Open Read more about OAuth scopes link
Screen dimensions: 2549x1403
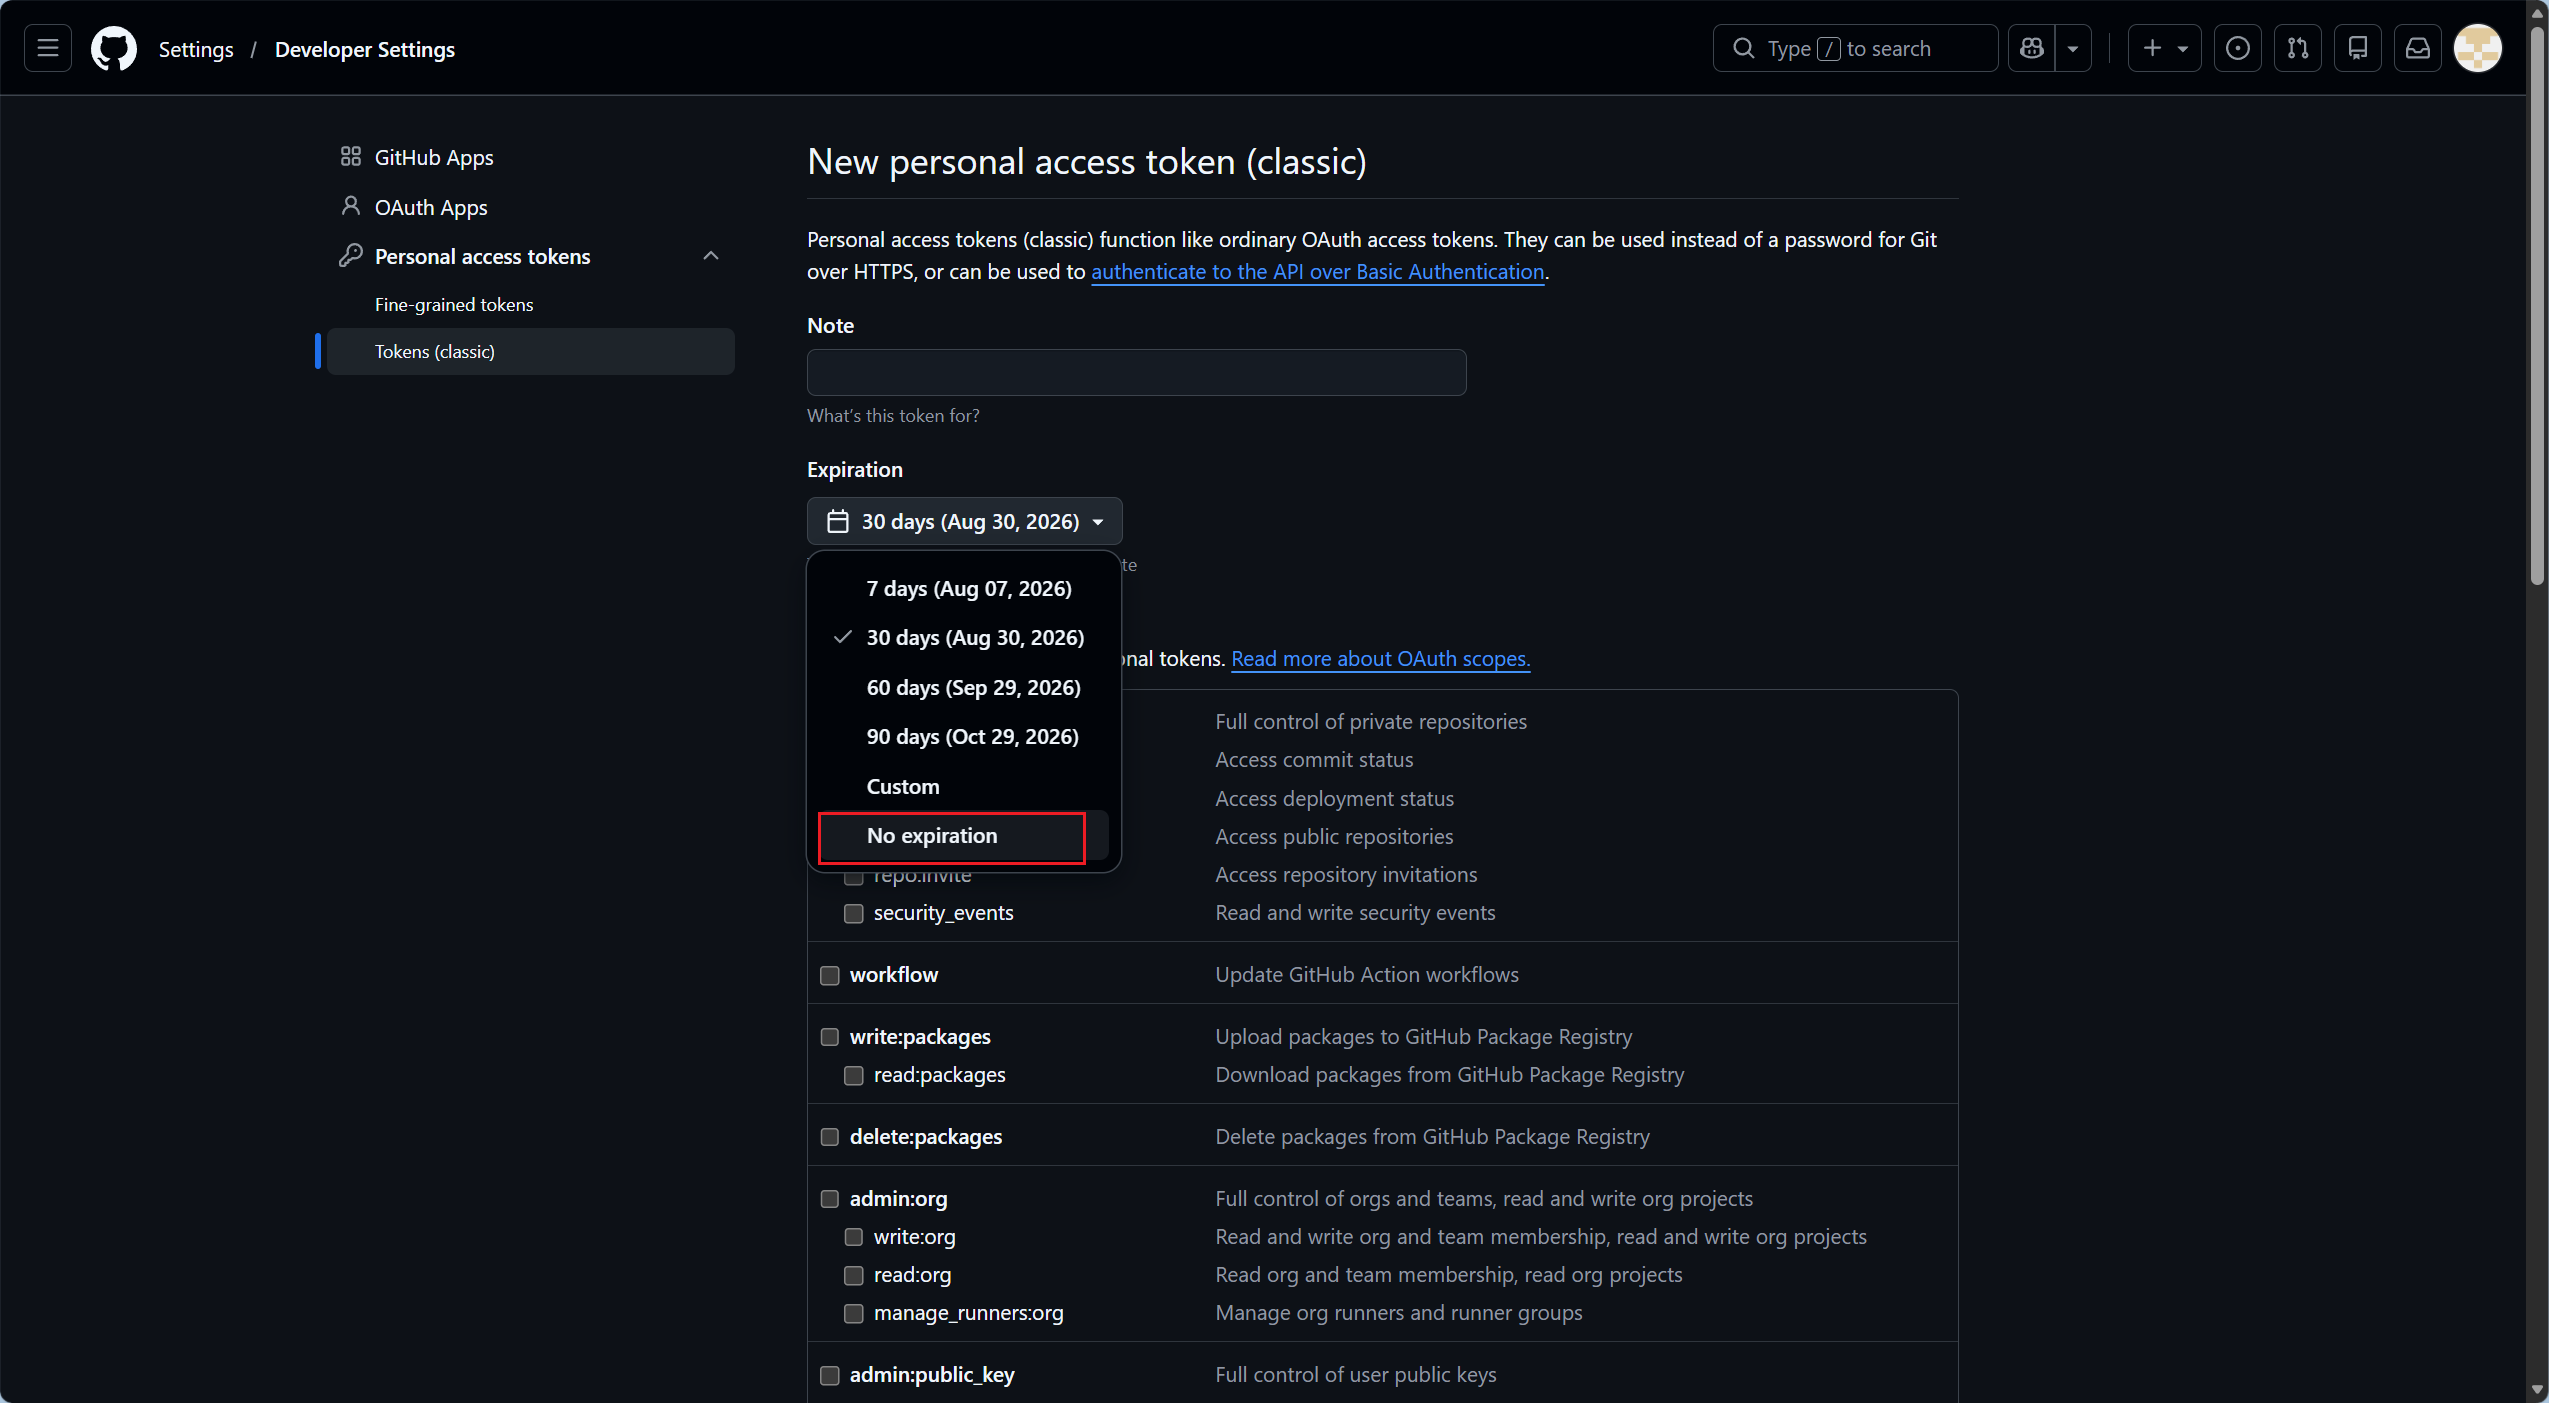1381,659
